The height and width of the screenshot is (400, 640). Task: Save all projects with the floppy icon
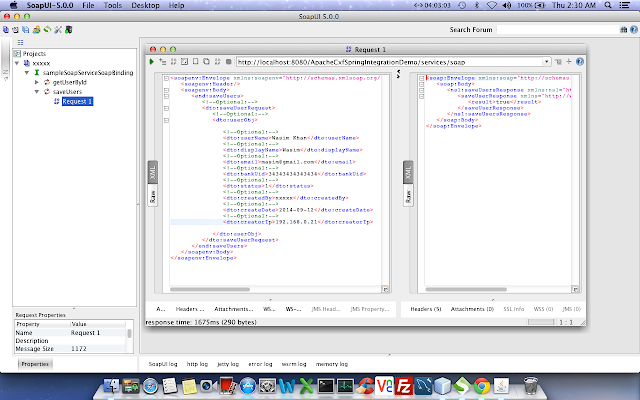click(x=26, y=30)
